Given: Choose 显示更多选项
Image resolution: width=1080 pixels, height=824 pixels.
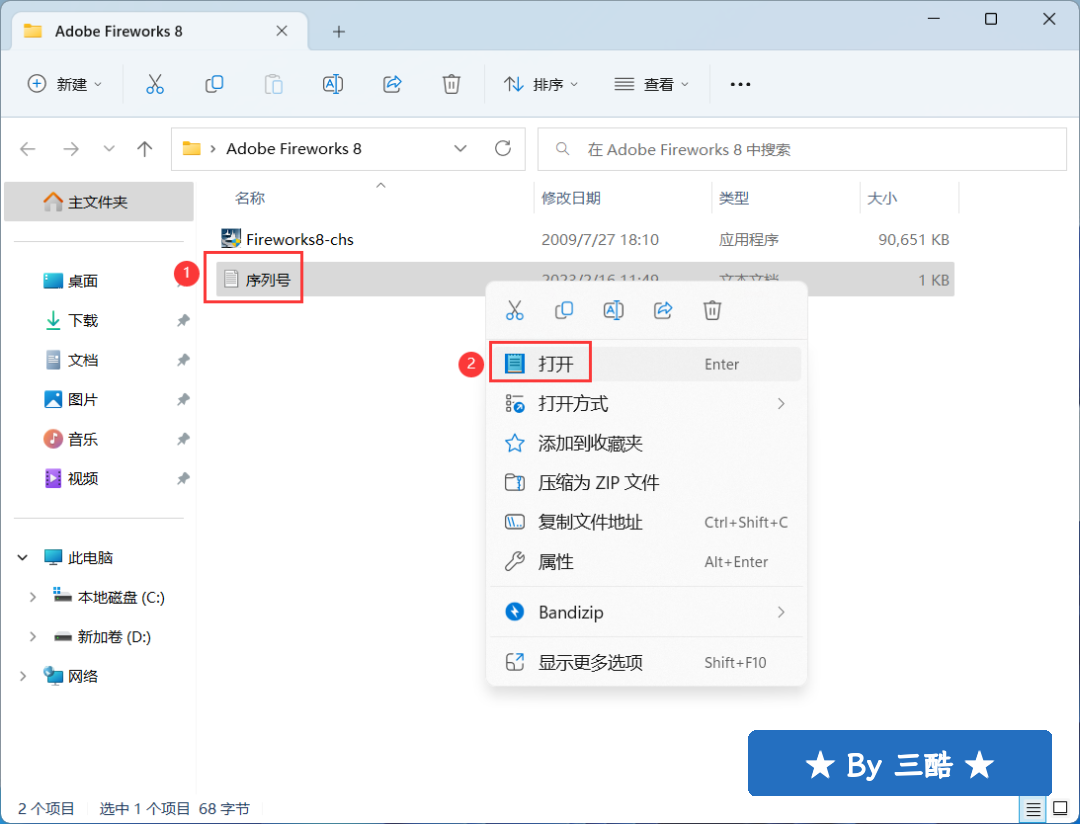Looking at the screenshot, I should pyautogui.click(x=645, y=662).
